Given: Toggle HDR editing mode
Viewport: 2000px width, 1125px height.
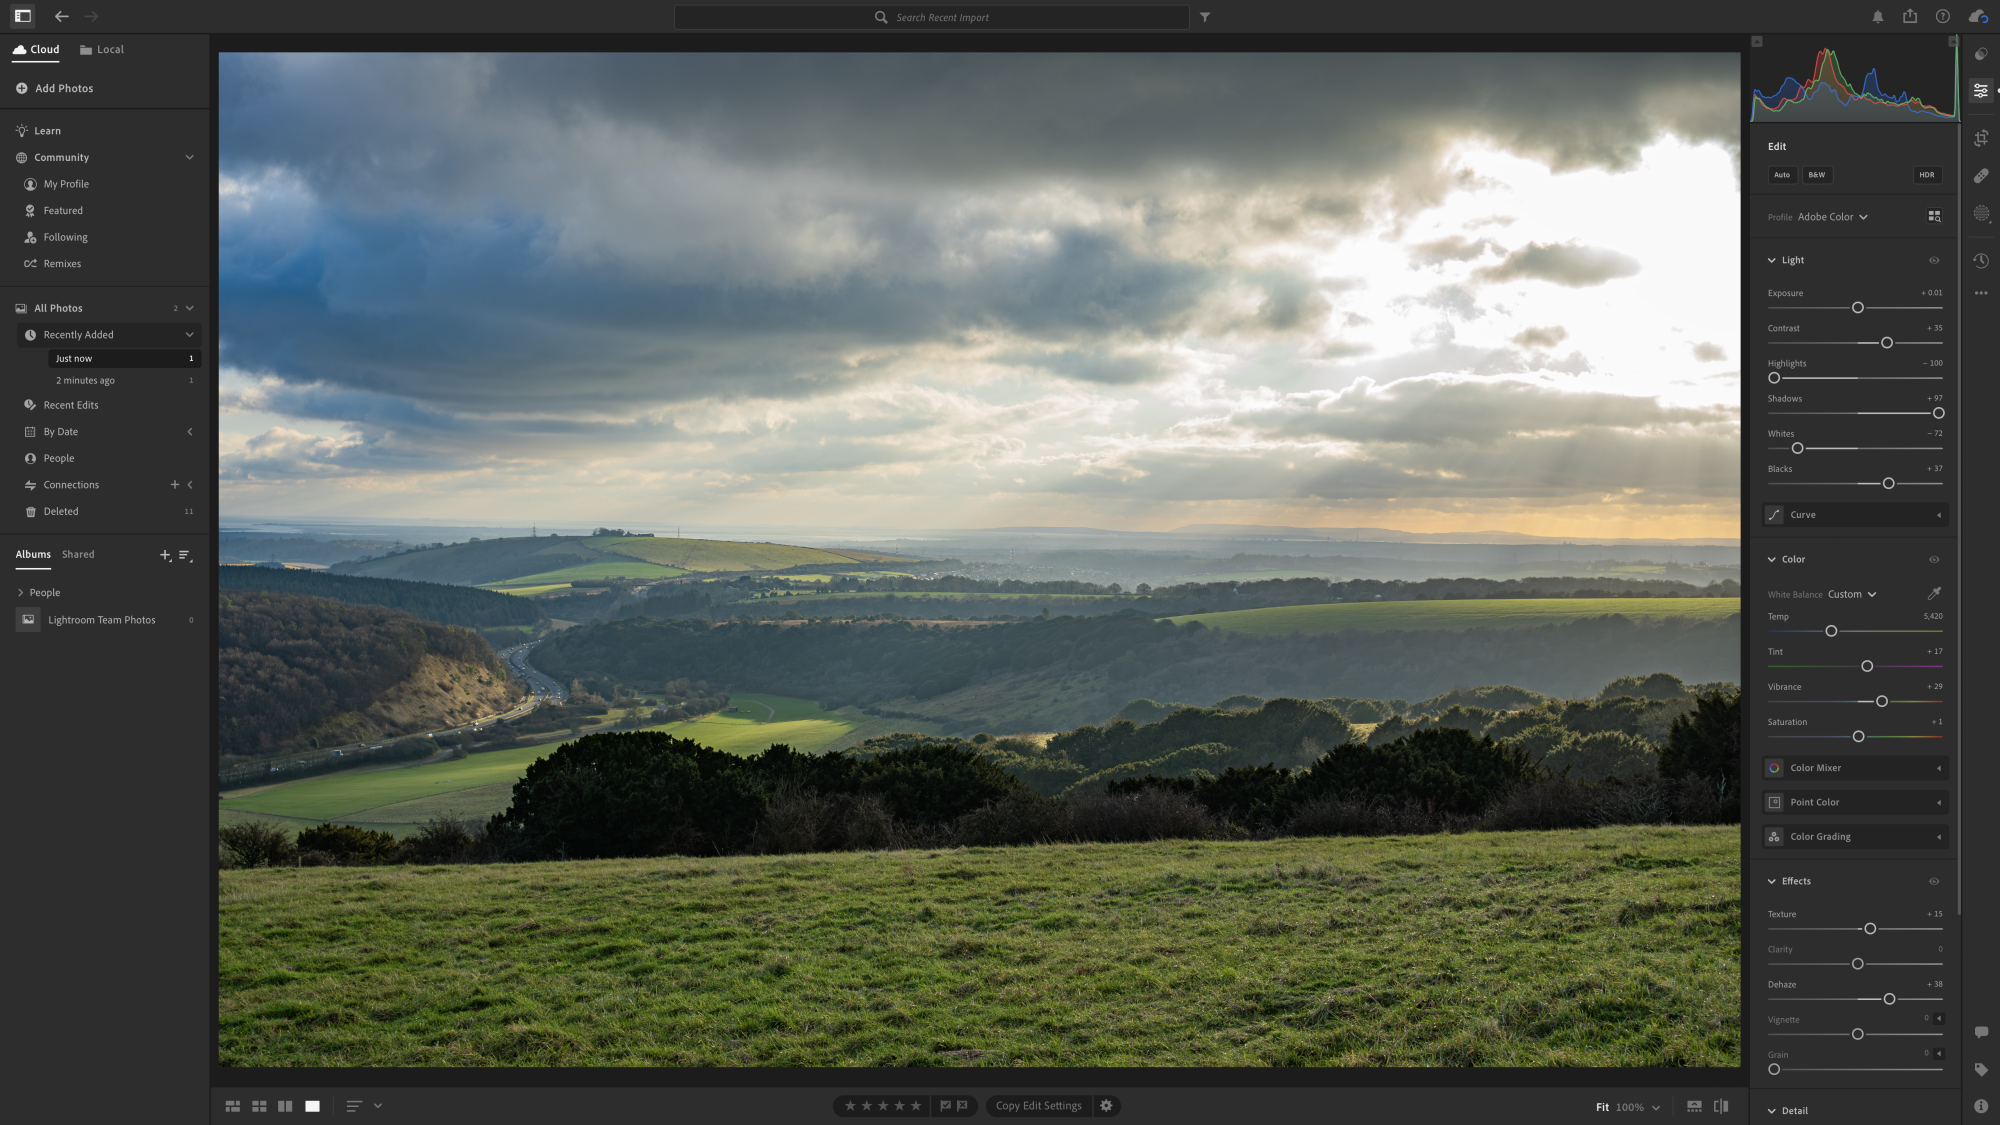Looking at the screenshot, I should (1926, 175).
